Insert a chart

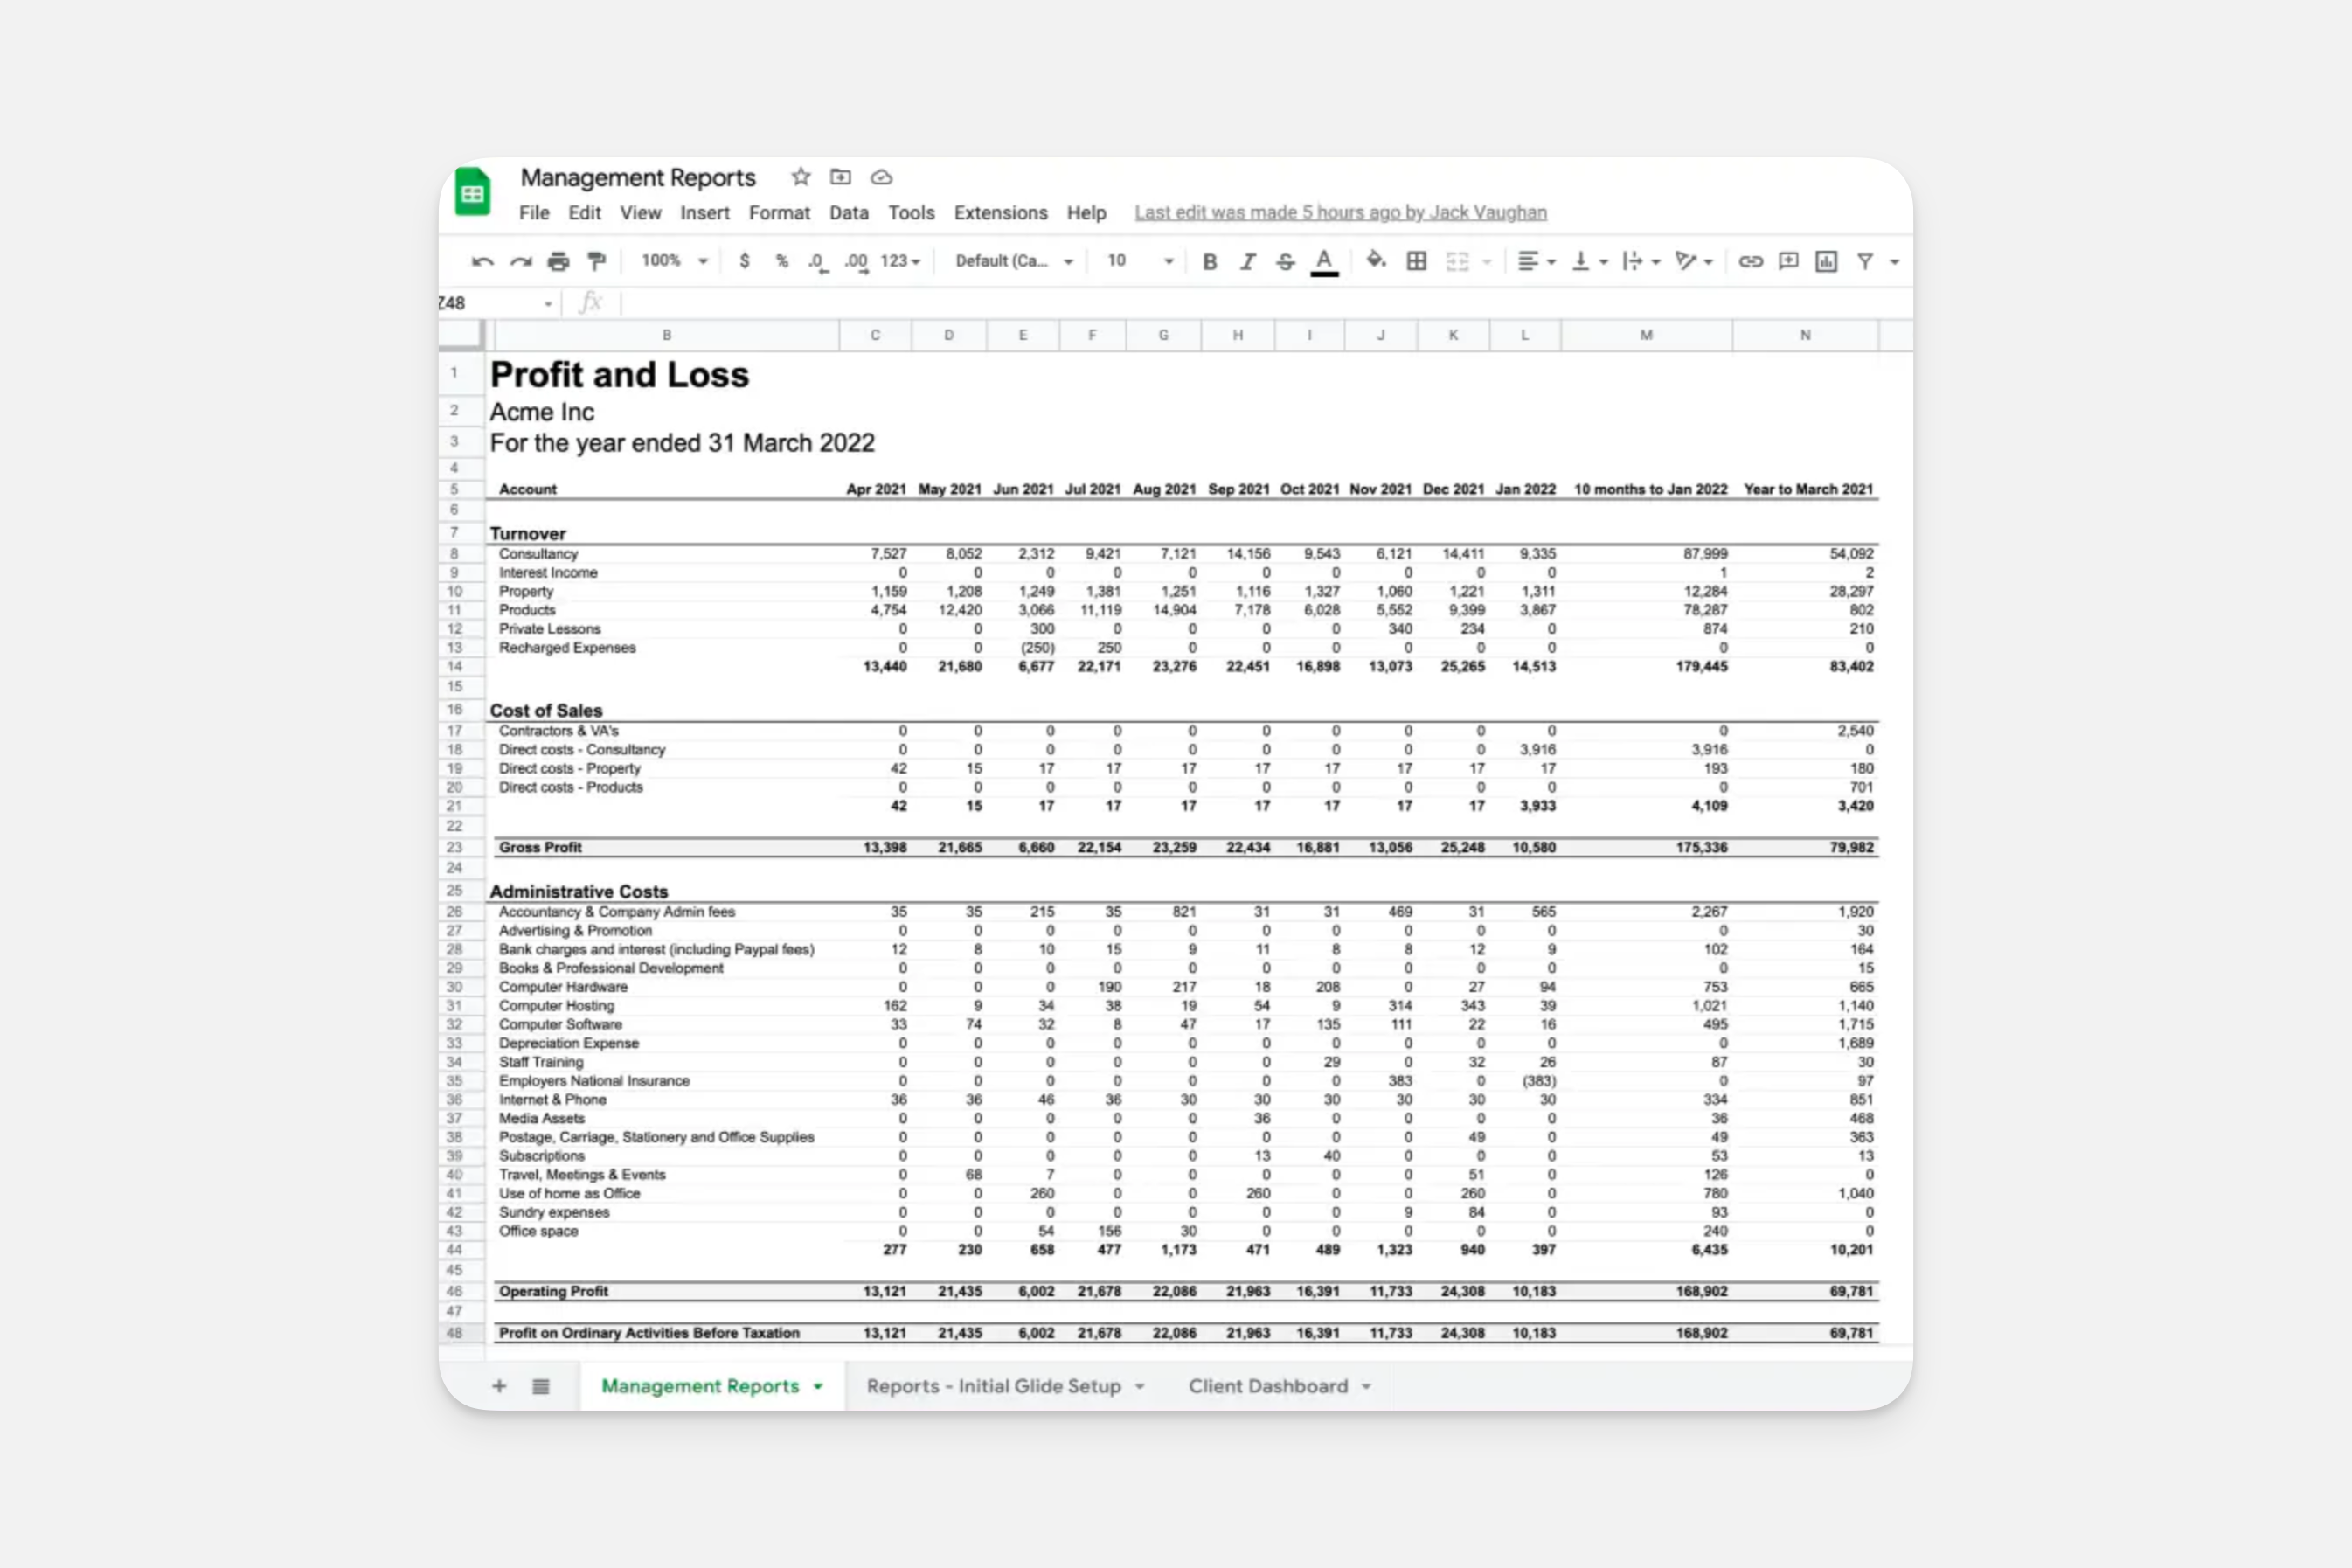tap(1826, 262)
